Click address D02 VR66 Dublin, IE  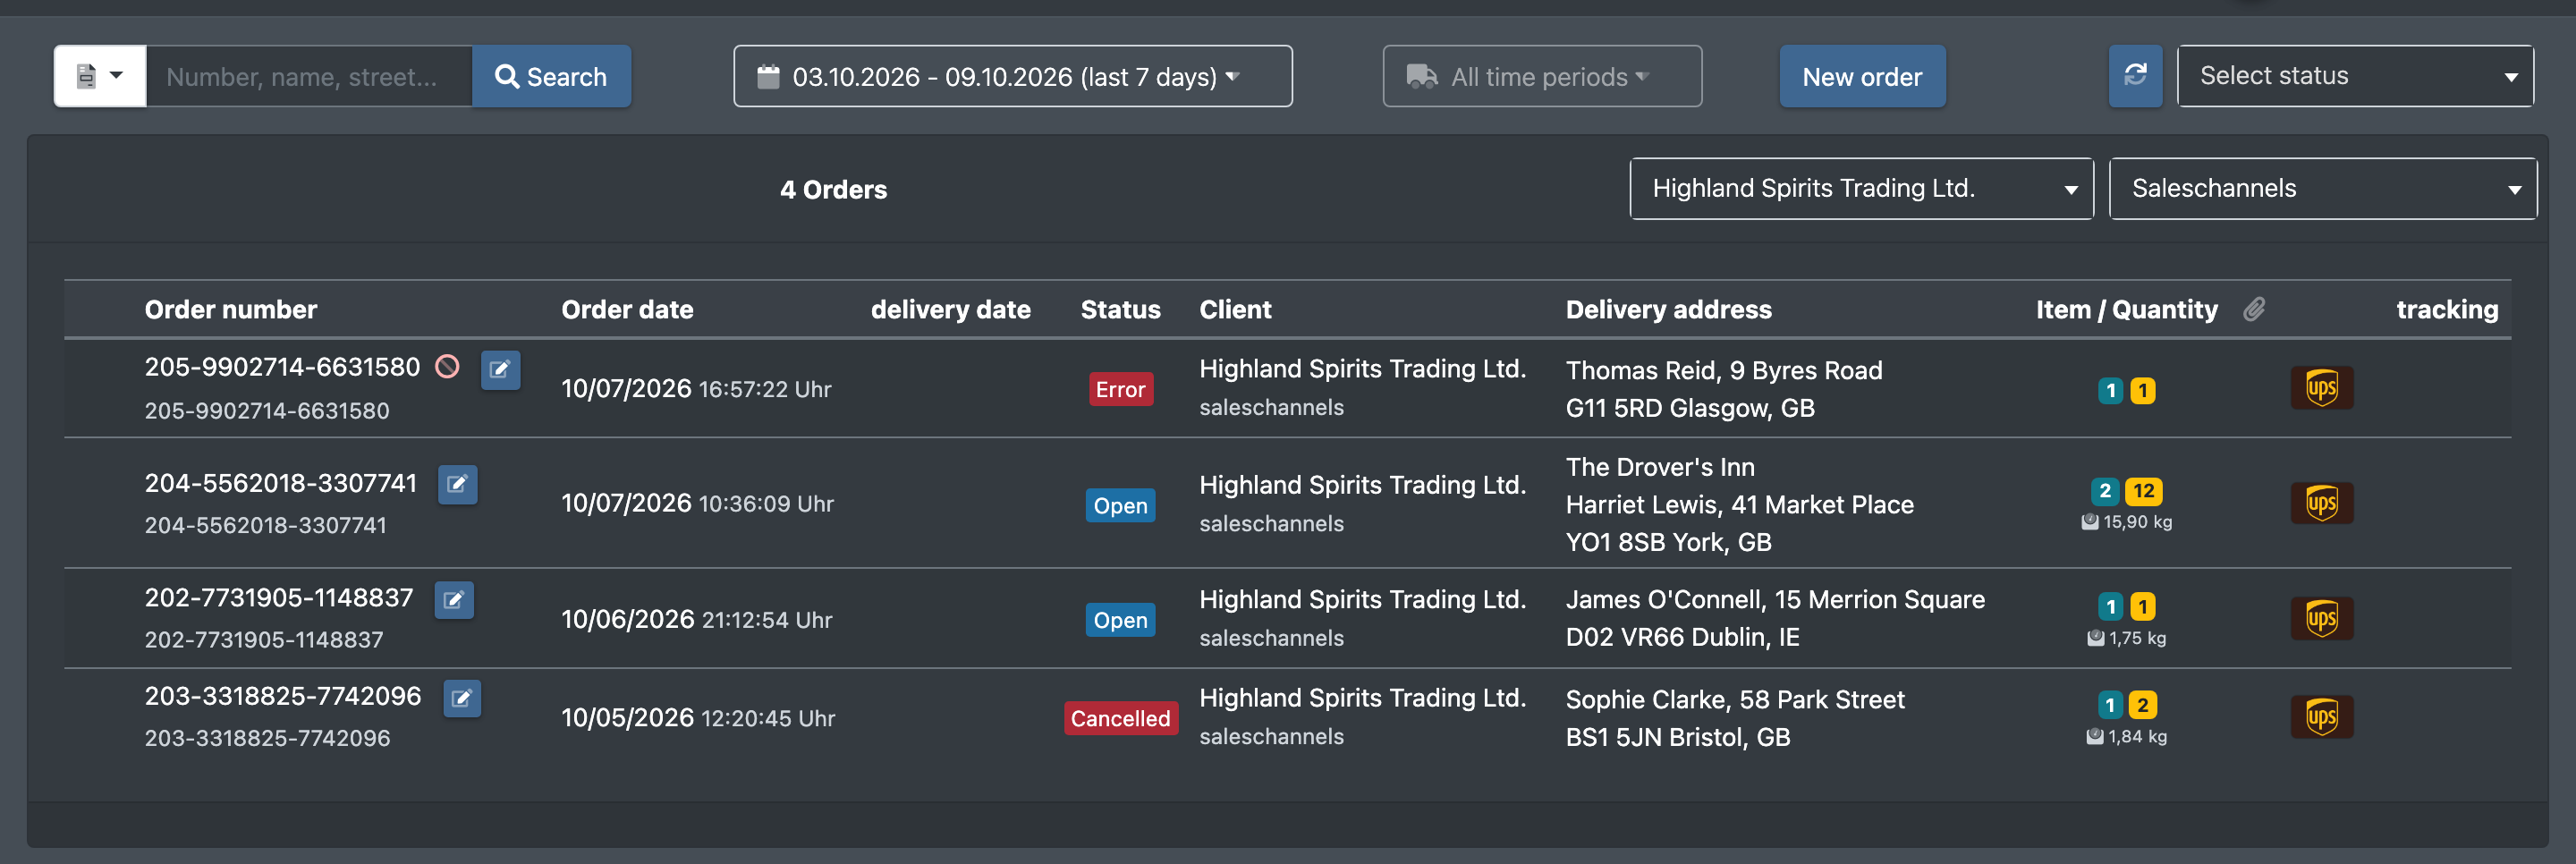click(x=1682, y=637)
